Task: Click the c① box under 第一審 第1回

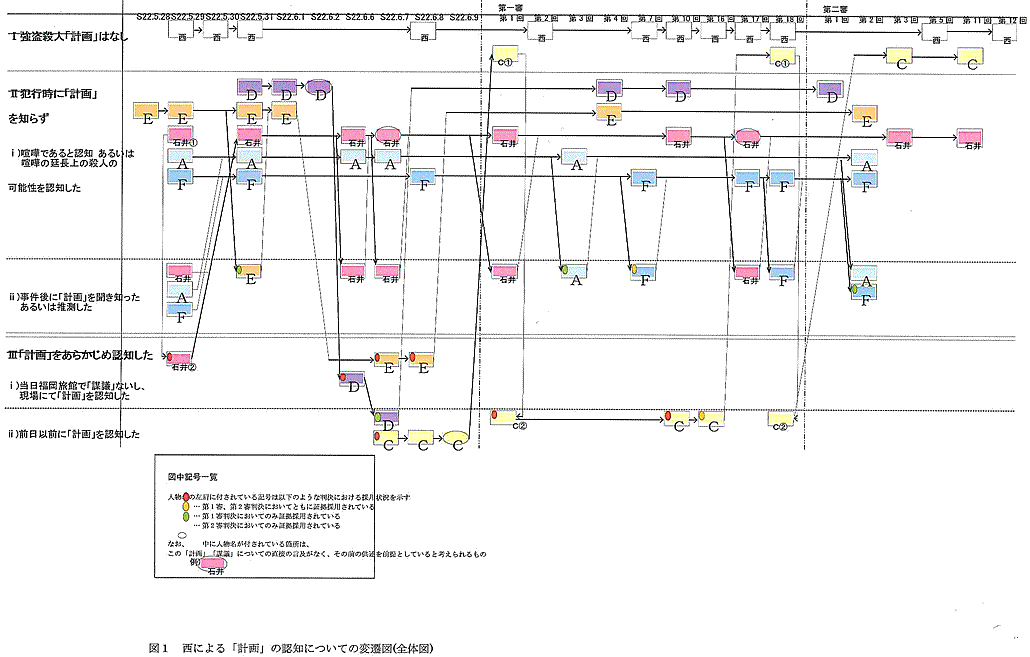Action: tap(506, 56)
